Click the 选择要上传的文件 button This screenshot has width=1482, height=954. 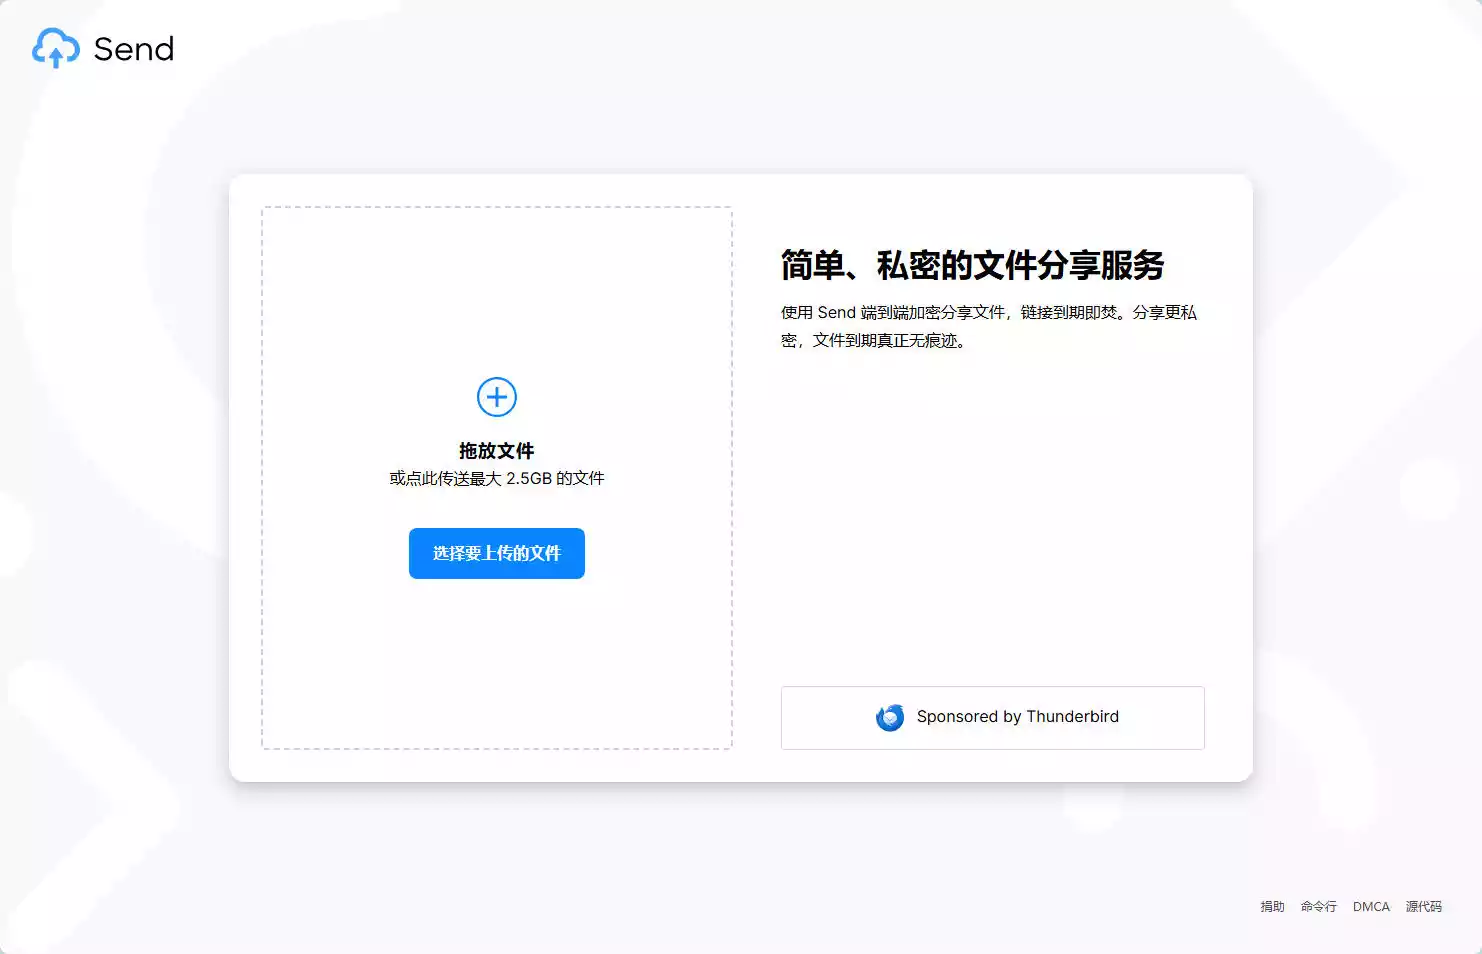tap(497, 553)
